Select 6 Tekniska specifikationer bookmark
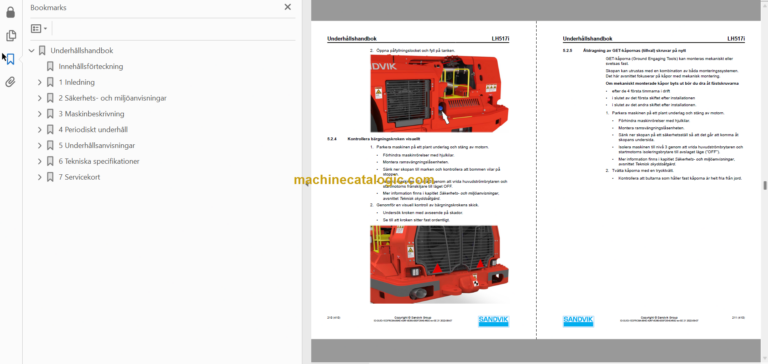 (99, 161)
